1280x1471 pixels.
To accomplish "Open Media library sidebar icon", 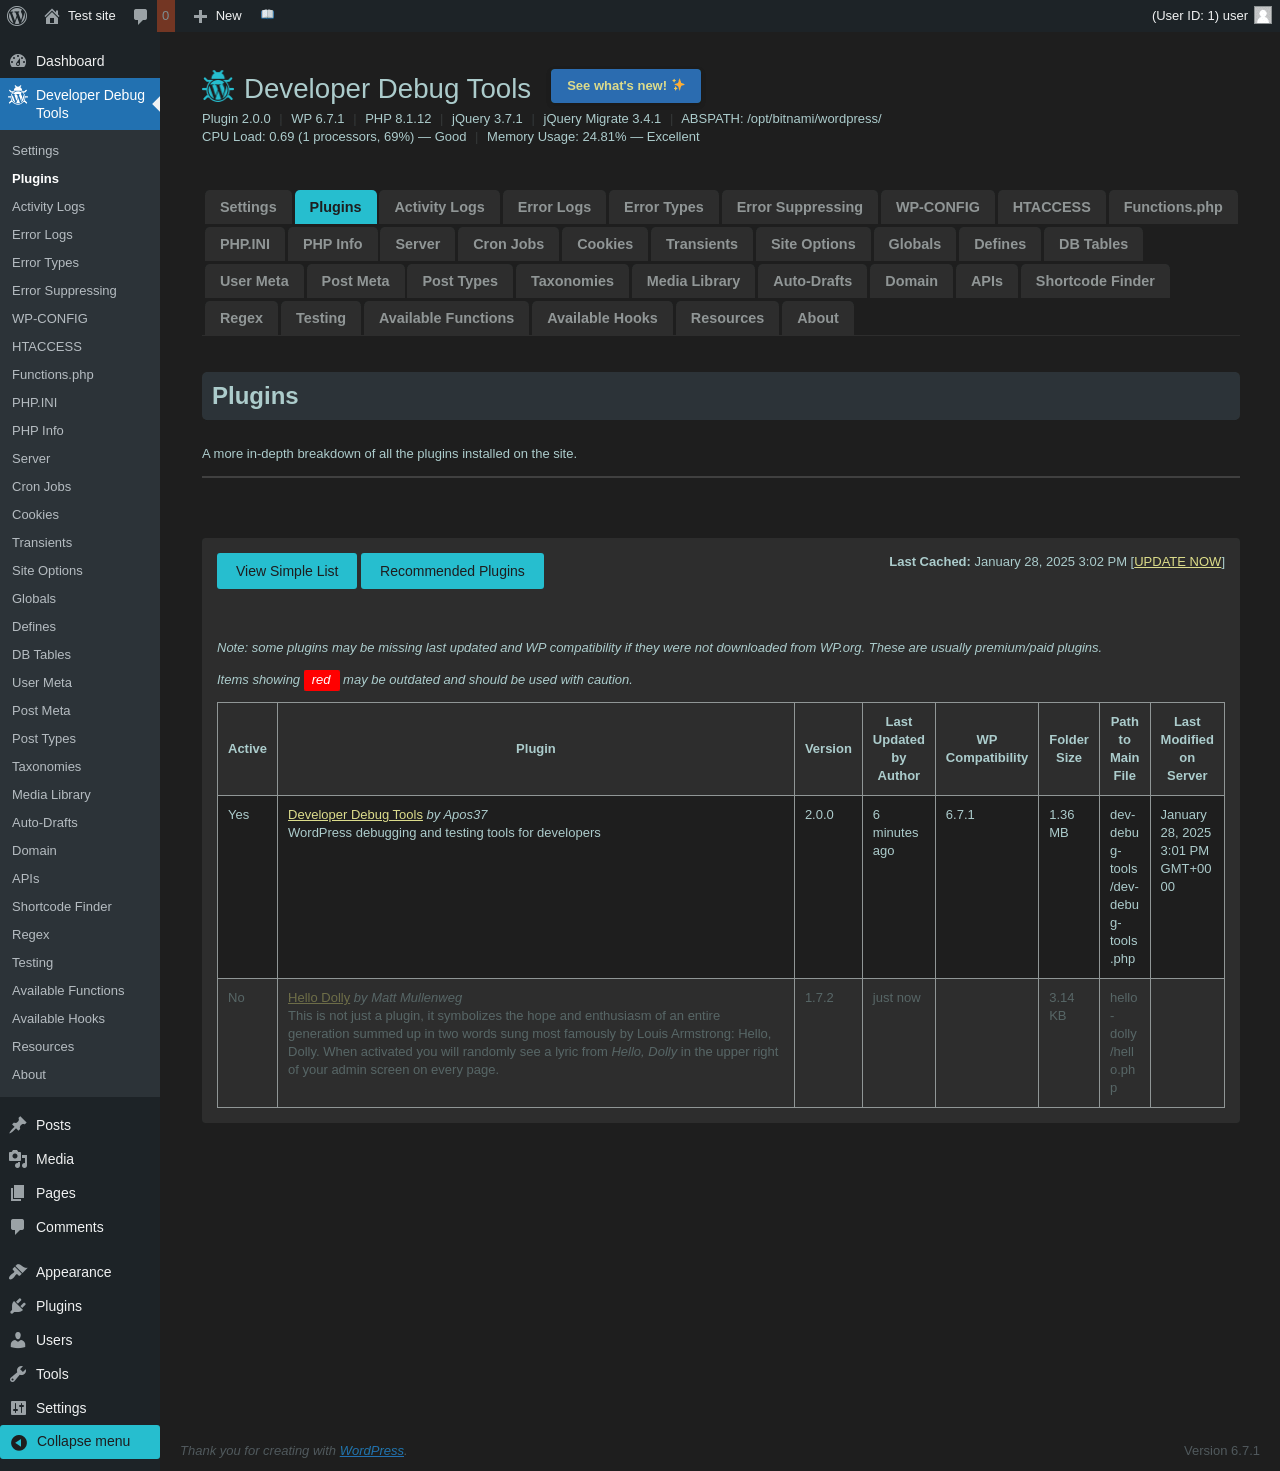I will pos(18,1159).
